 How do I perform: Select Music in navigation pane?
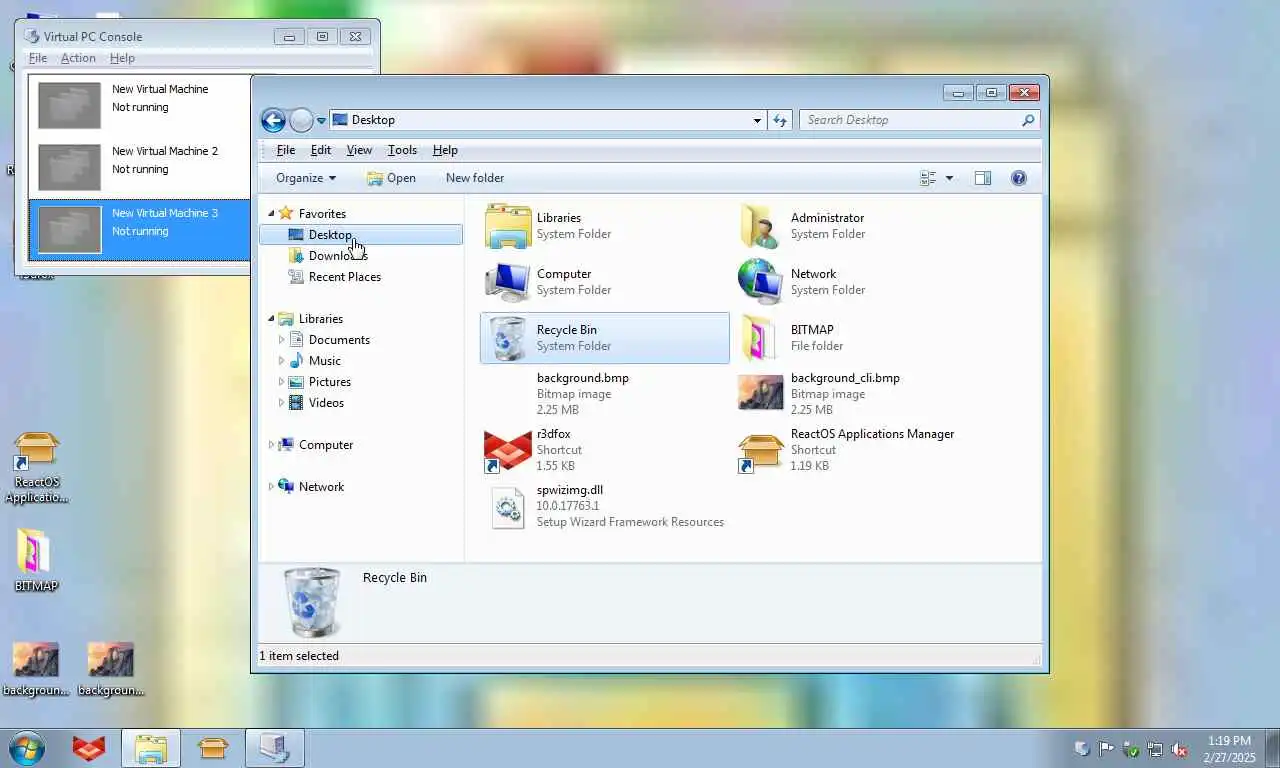pyautogui.click(x=324, y=361)
